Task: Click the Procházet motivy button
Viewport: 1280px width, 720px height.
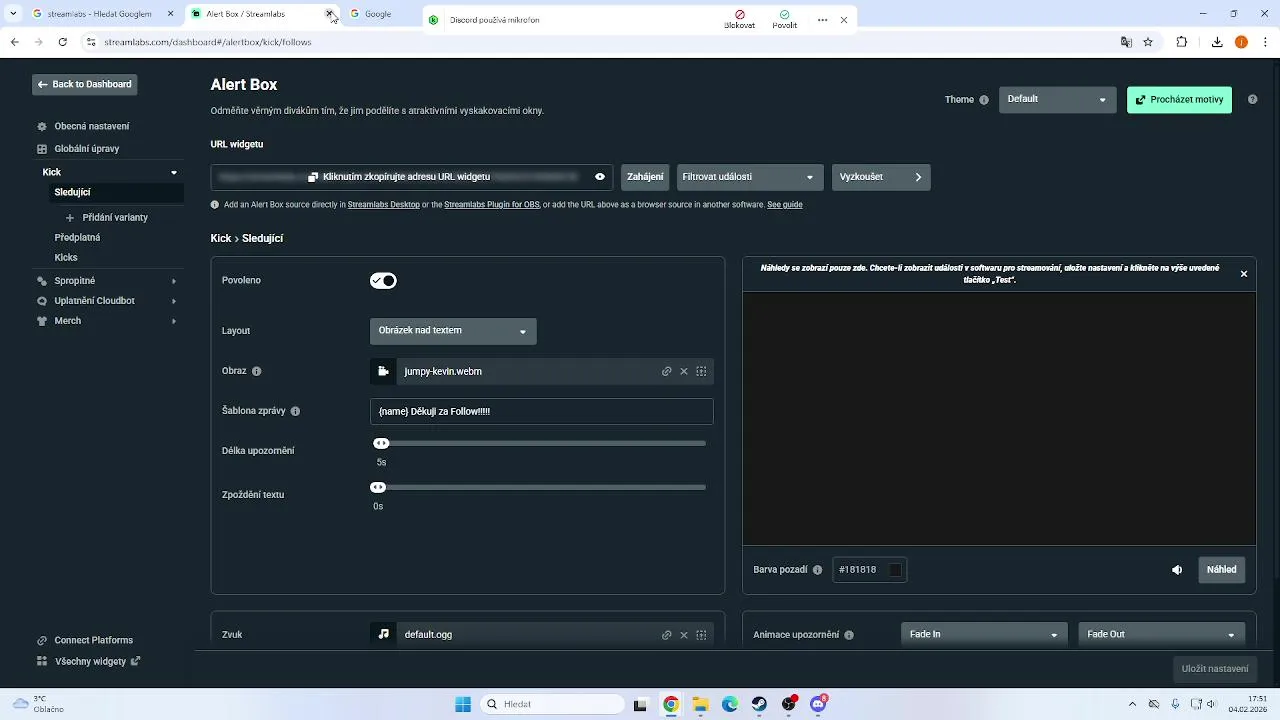Action: coord(1179,100)
